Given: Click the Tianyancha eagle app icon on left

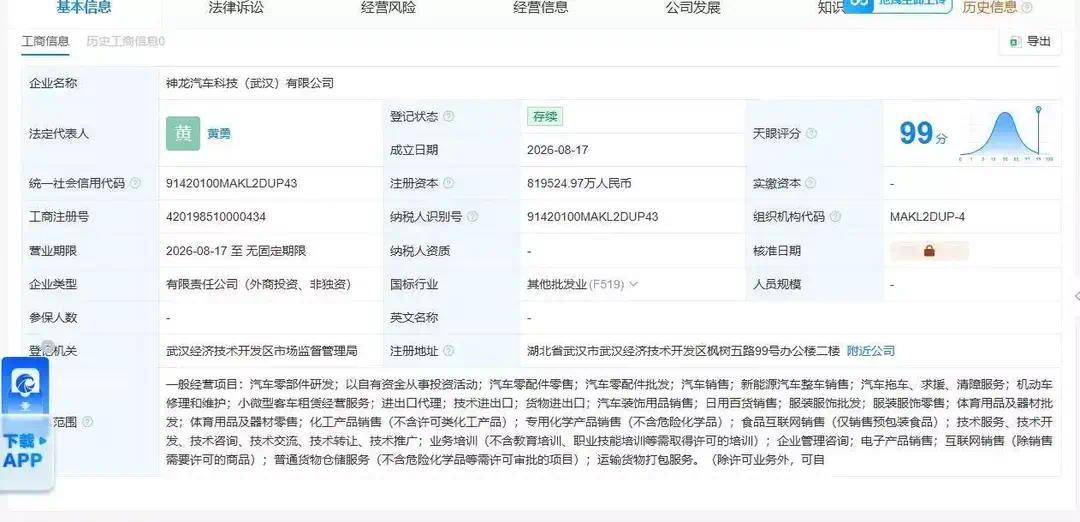Looking at the screenshot, I should [x=24, y=385].
